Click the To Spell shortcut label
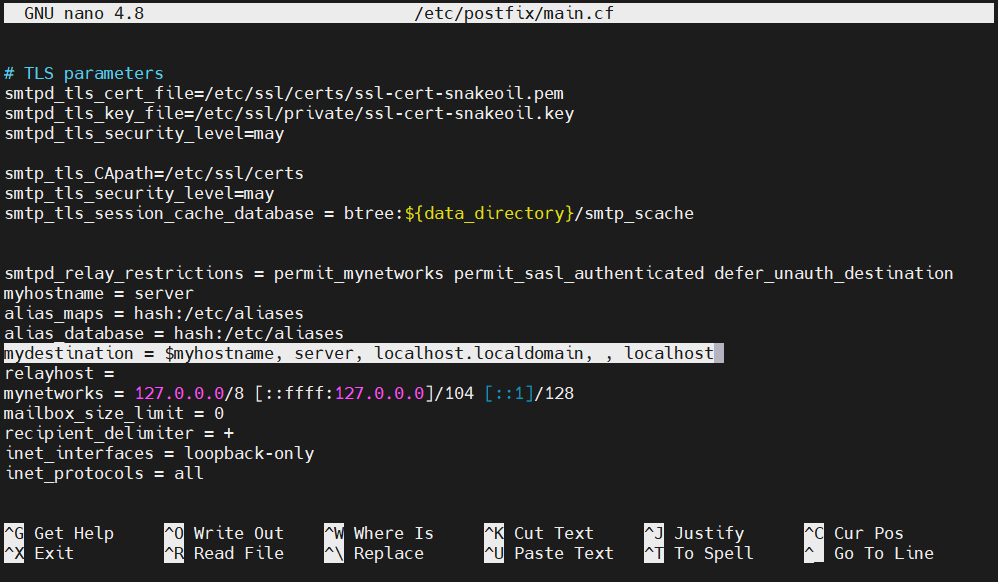 click(x=714, y=553)
